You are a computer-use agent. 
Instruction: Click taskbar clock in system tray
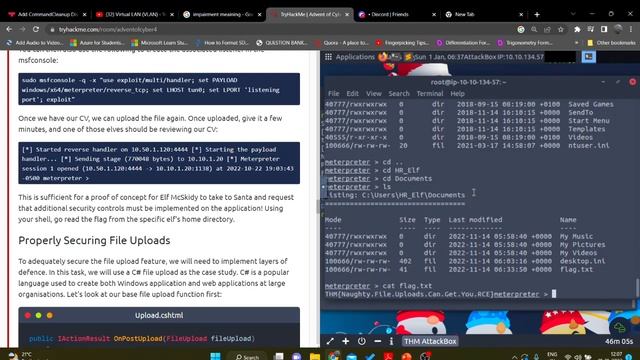point(616,356)
